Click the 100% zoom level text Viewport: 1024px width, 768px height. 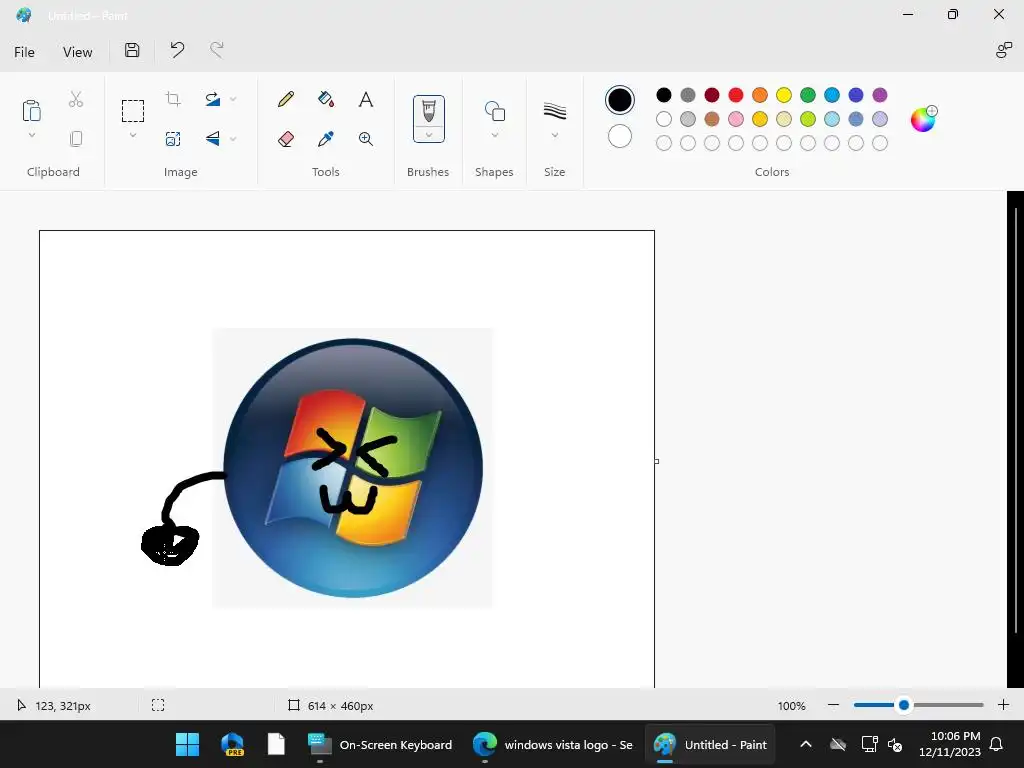coord(792,705)
